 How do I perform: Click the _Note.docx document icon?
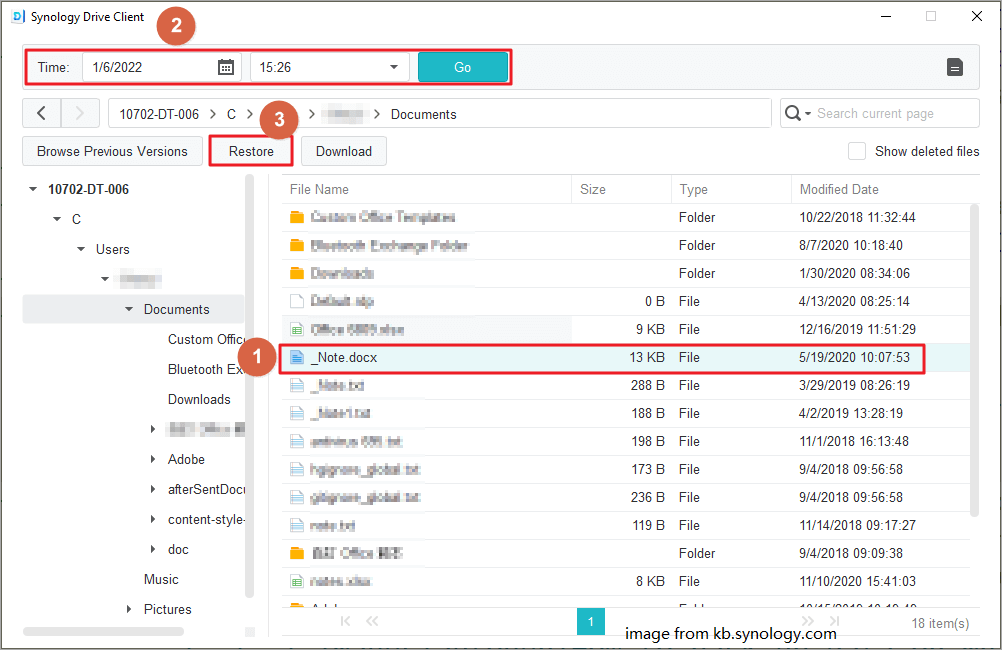click(297, 357)
